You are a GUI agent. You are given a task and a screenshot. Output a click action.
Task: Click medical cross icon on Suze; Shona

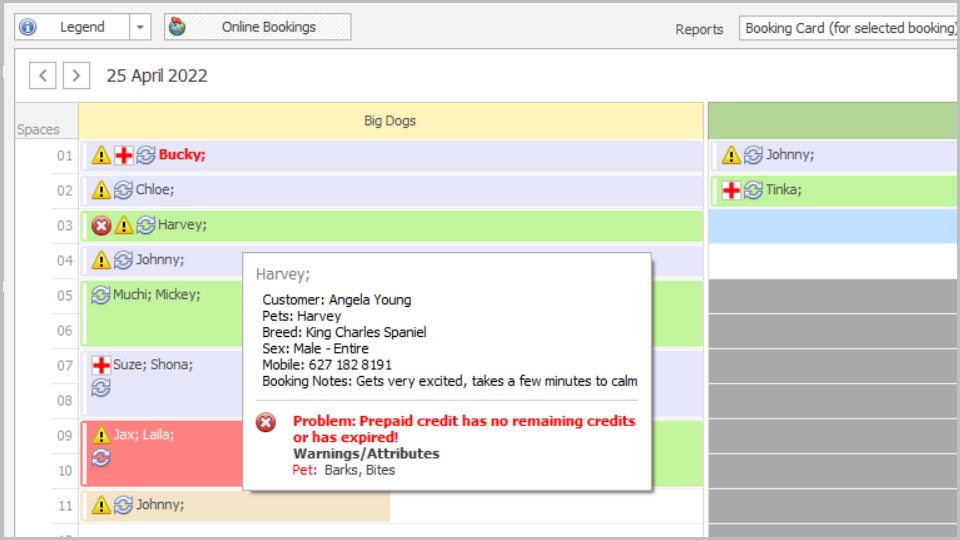[x=101, y=365]
